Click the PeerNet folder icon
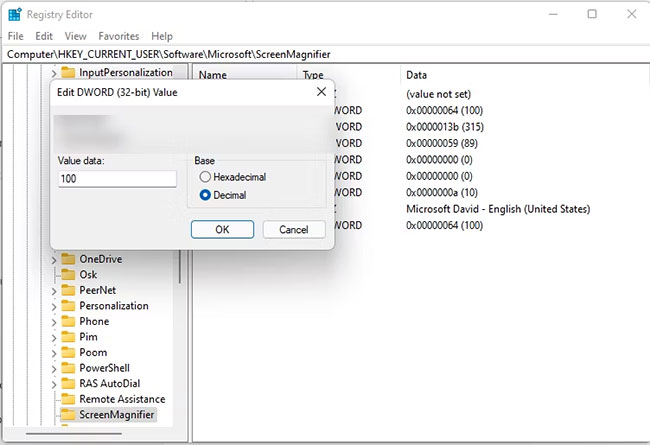650x445 pixels. 68,290
